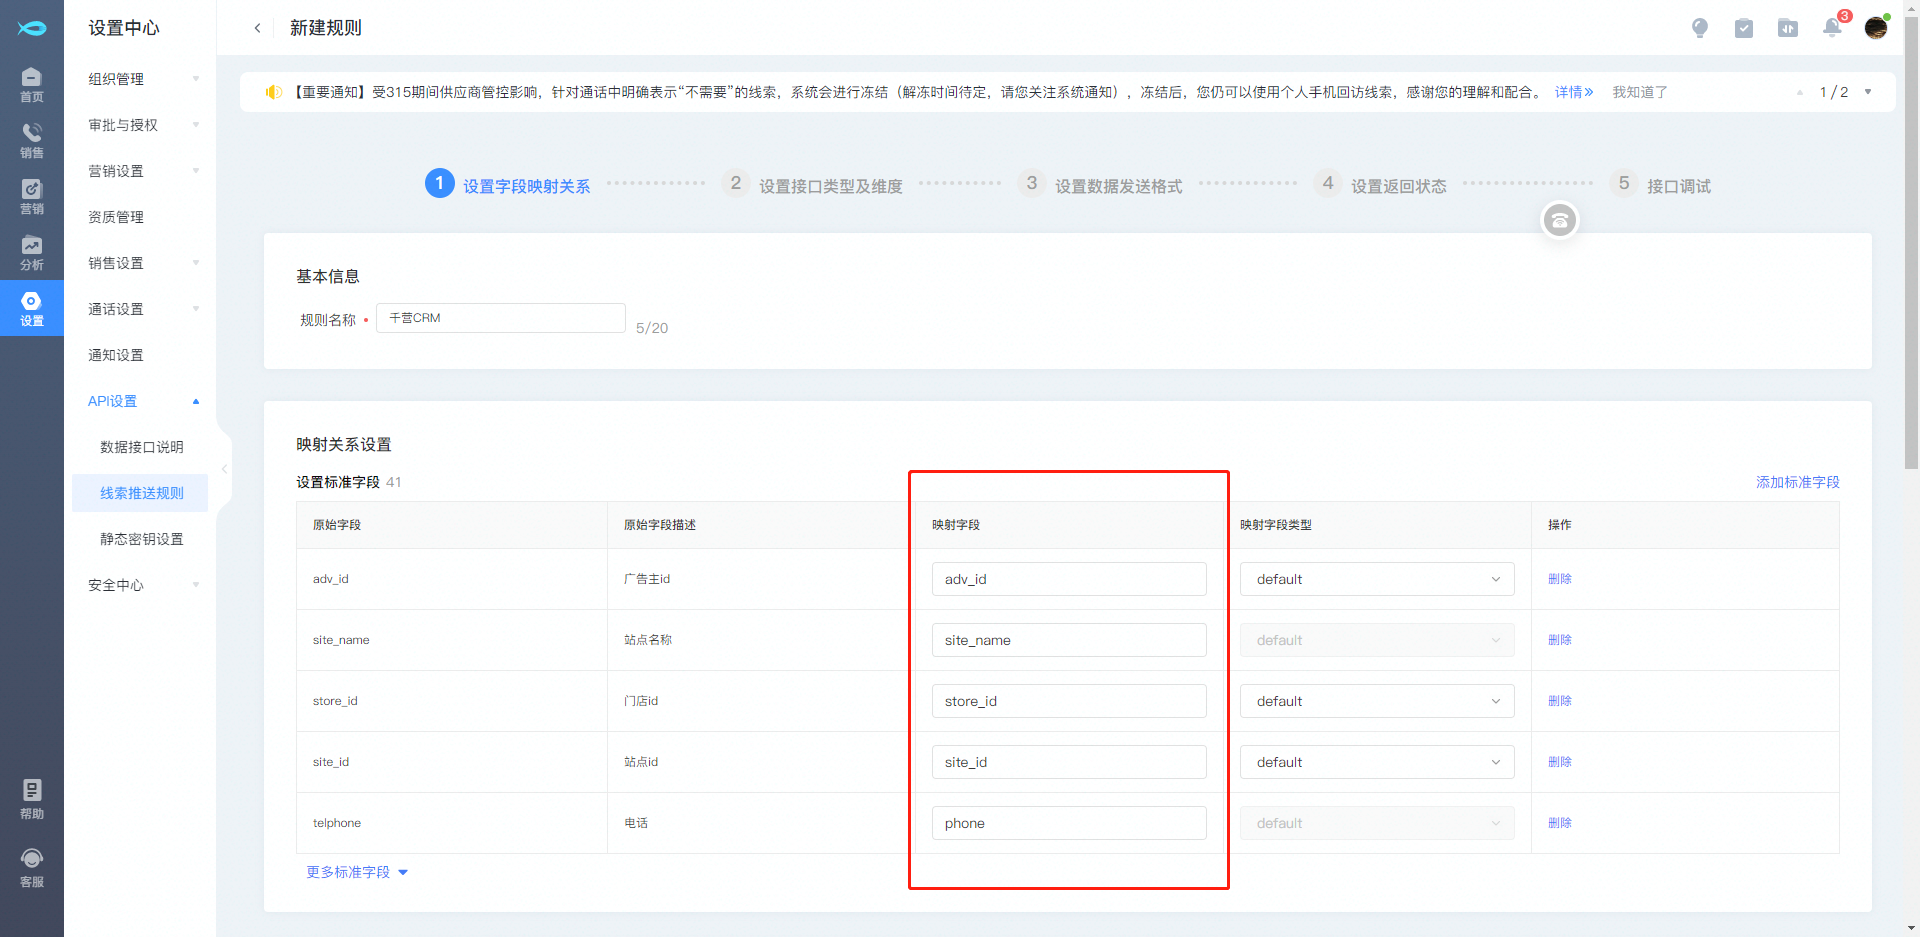Open the 首页 home icon in sidebar

coord(31,84)
